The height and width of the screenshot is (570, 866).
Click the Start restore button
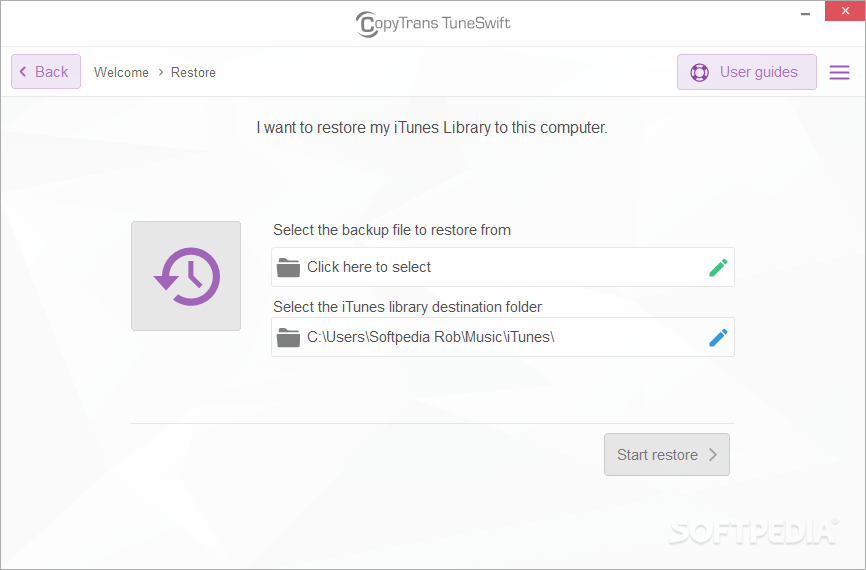667,455
